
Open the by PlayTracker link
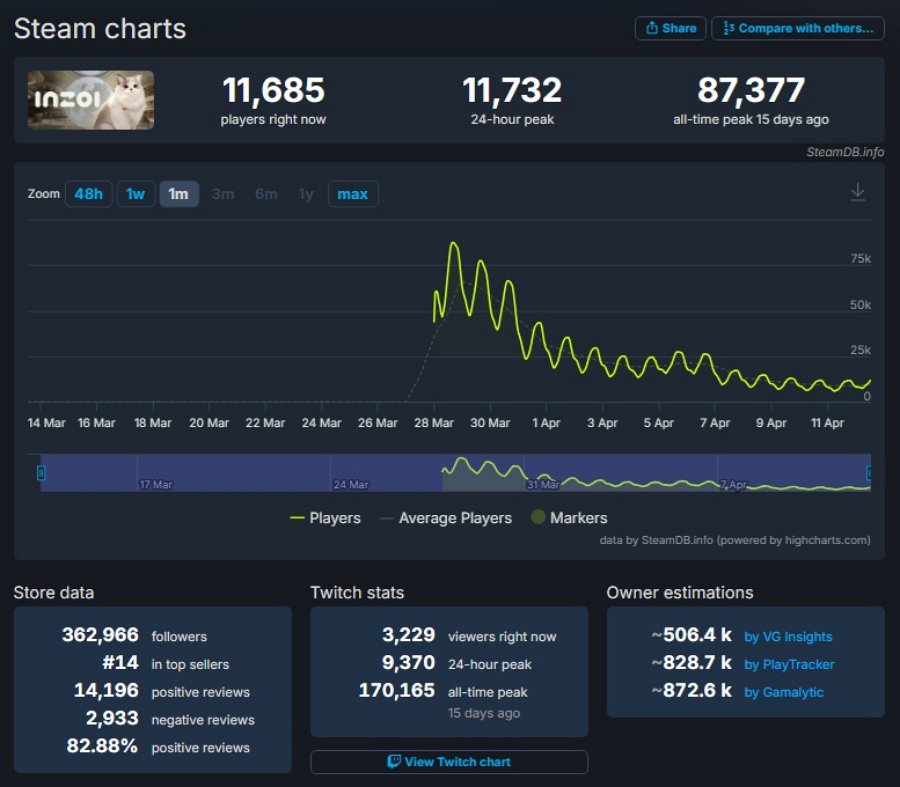(x=789, y=664)
